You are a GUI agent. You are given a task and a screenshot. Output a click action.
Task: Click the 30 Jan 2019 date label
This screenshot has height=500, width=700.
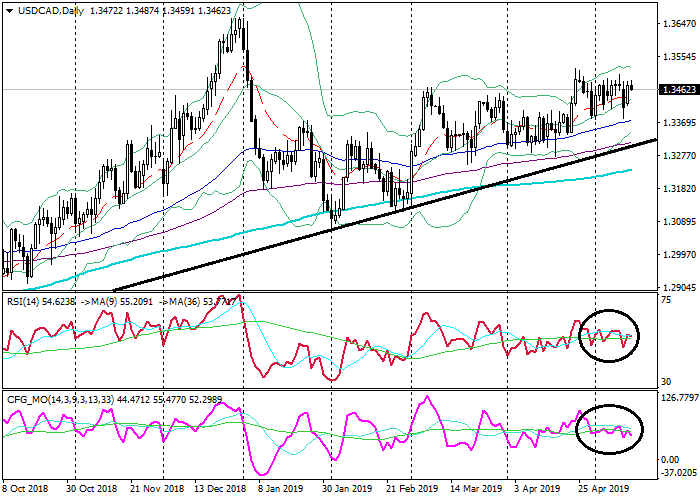pyautogui.click(x=347, y=491)
